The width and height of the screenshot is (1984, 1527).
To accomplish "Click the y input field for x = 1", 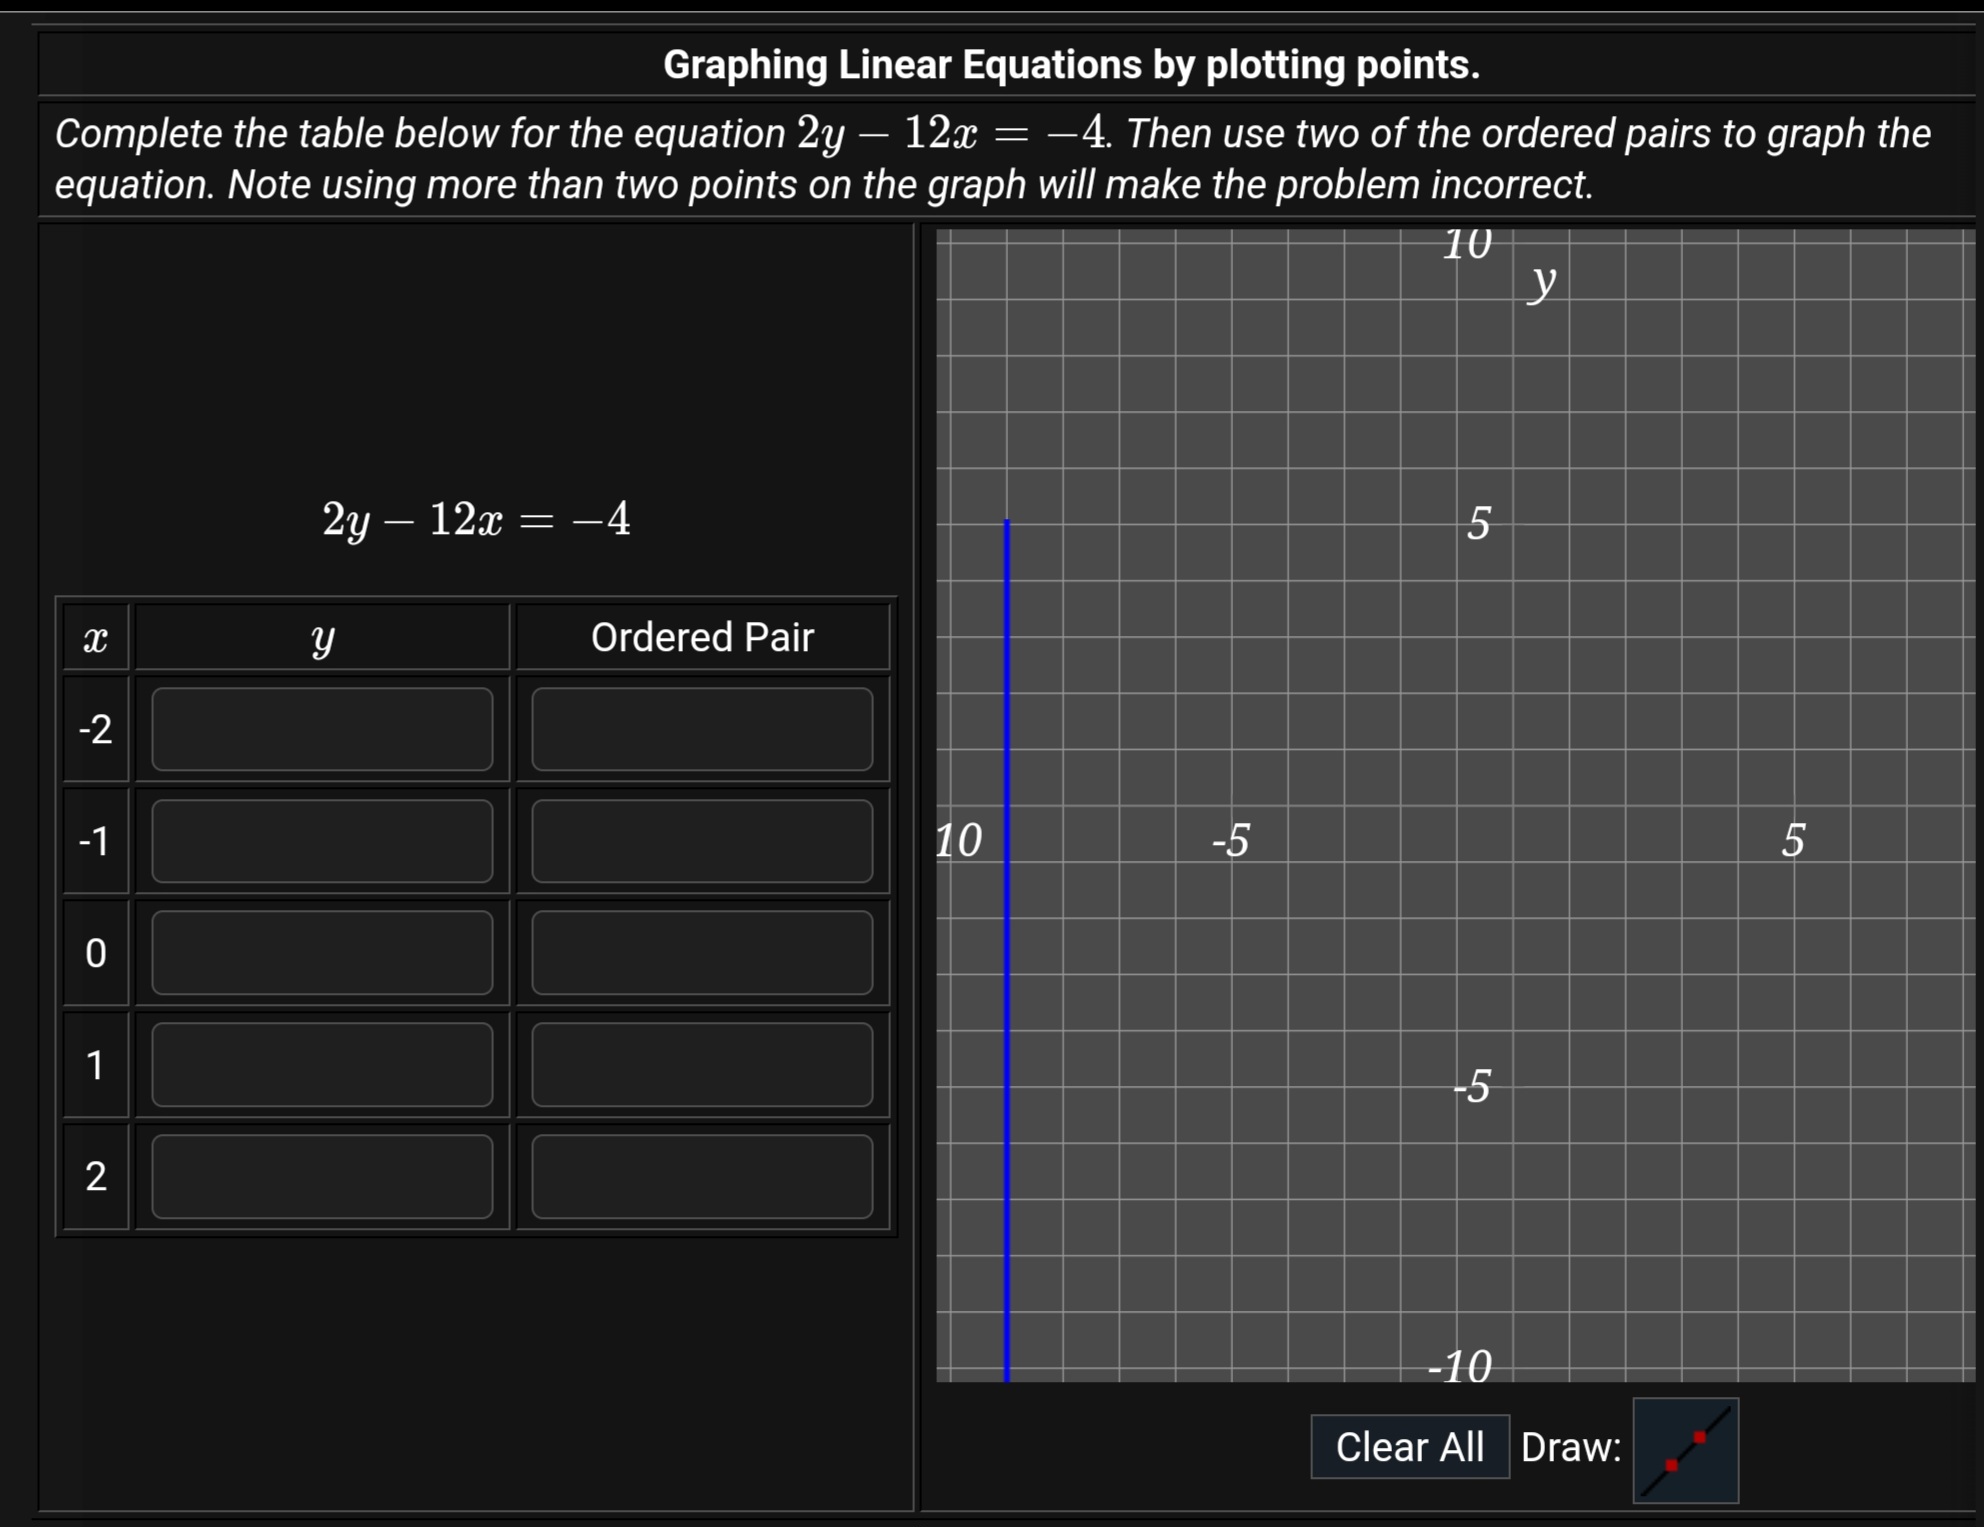I will pos(322,1065).
